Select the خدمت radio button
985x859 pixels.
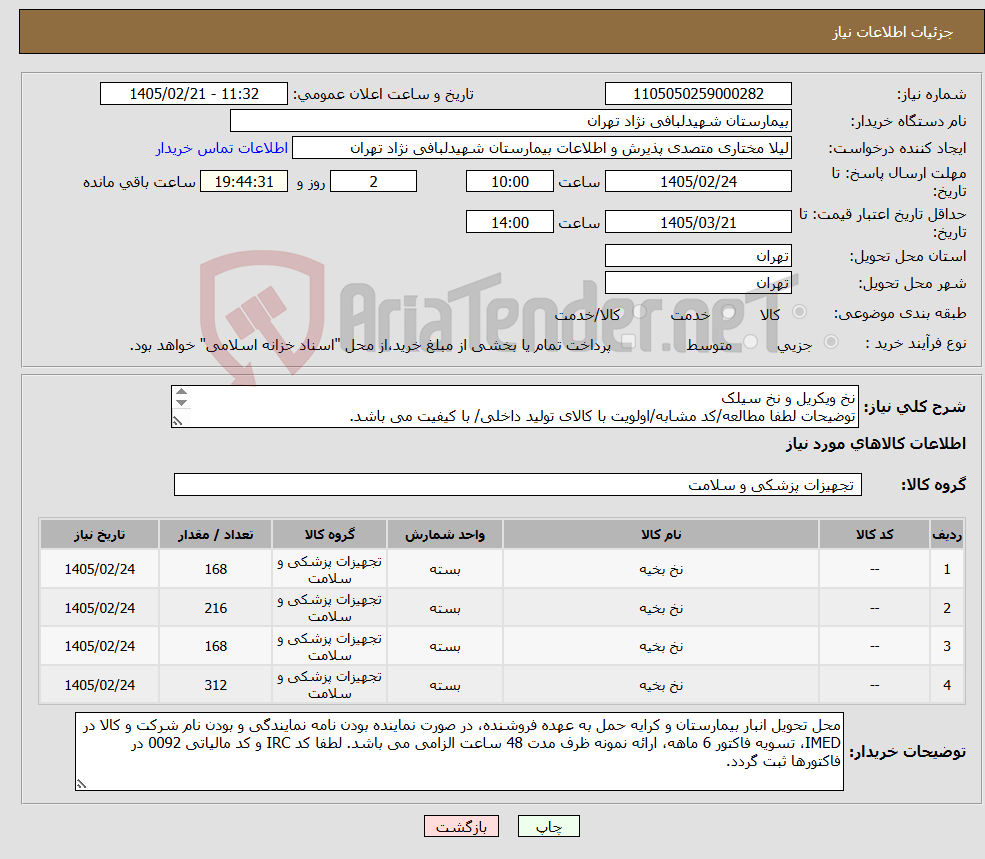tap(729, 312)
